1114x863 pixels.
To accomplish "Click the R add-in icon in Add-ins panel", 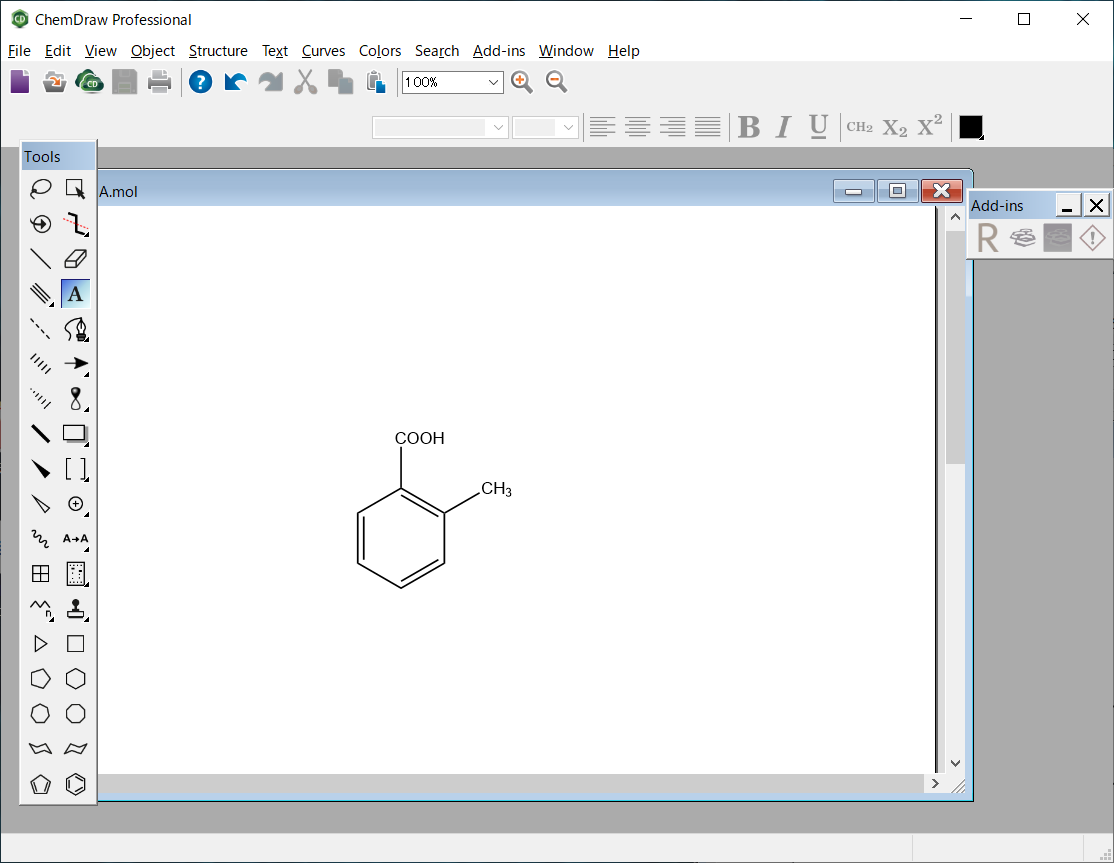I will pyautogui.click(x=986, y=237).
